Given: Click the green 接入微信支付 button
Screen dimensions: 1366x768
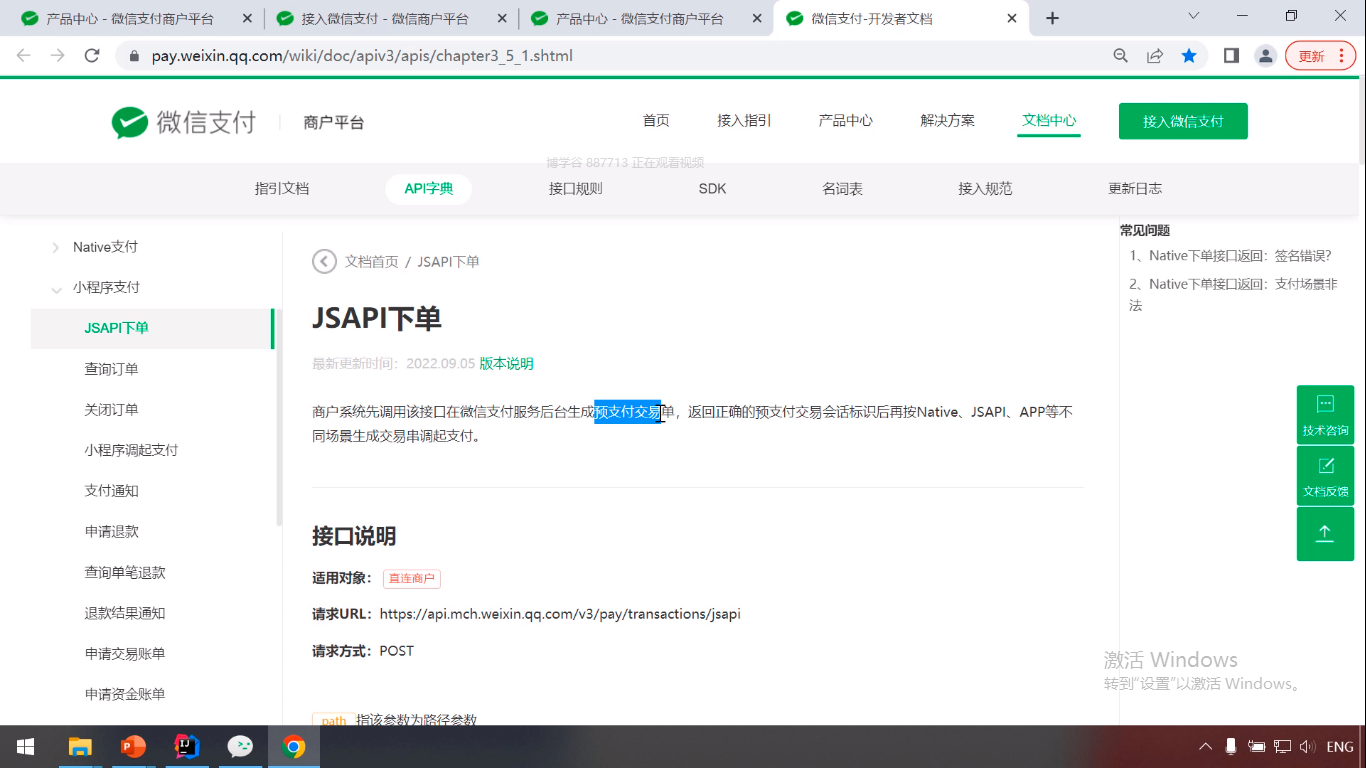Looking at the screenshot, I should [1183, 121].
